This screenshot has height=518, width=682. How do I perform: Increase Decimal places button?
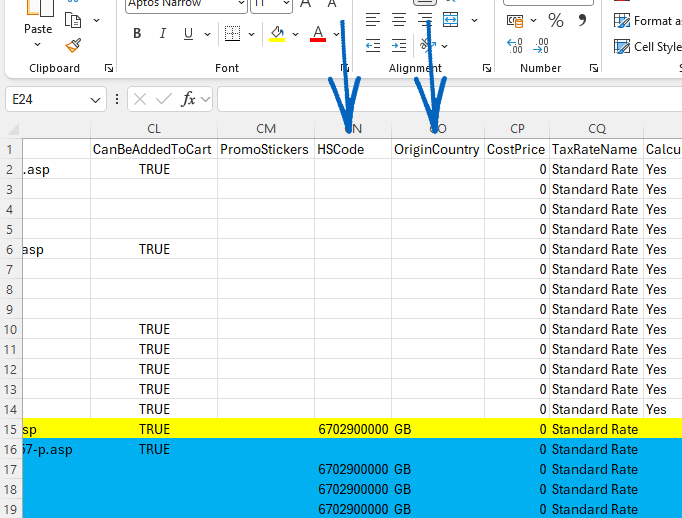(515, 45)
